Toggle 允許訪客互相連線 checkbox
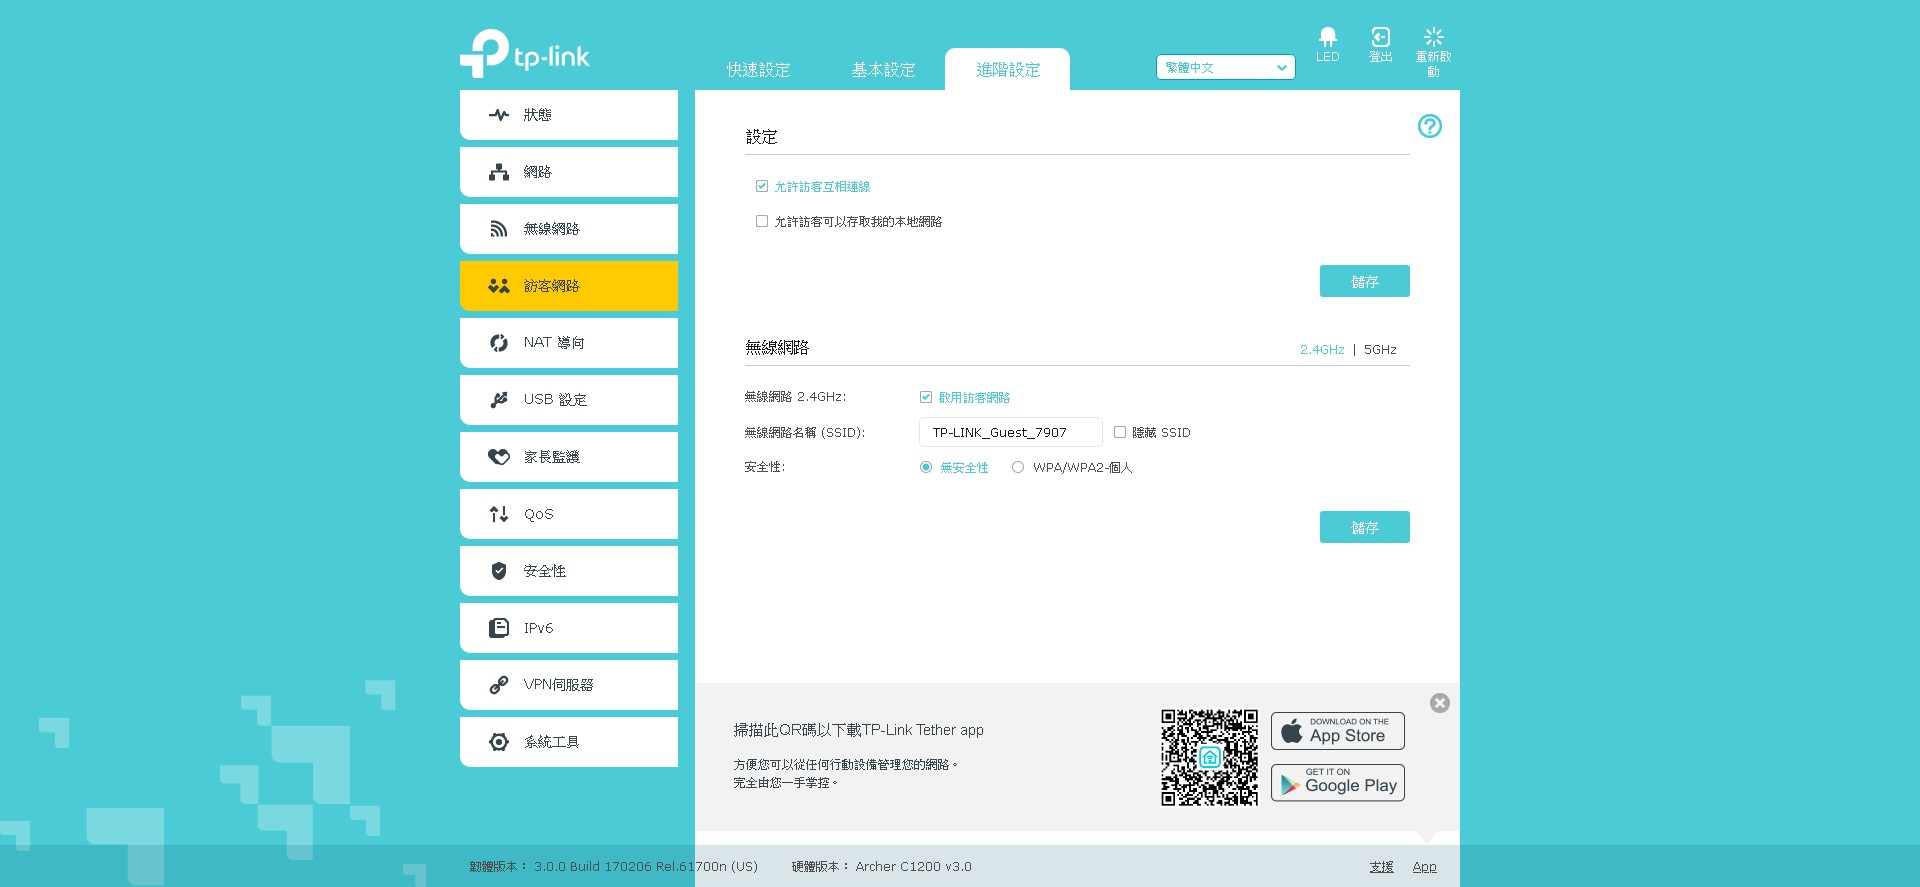 (762, 186)
